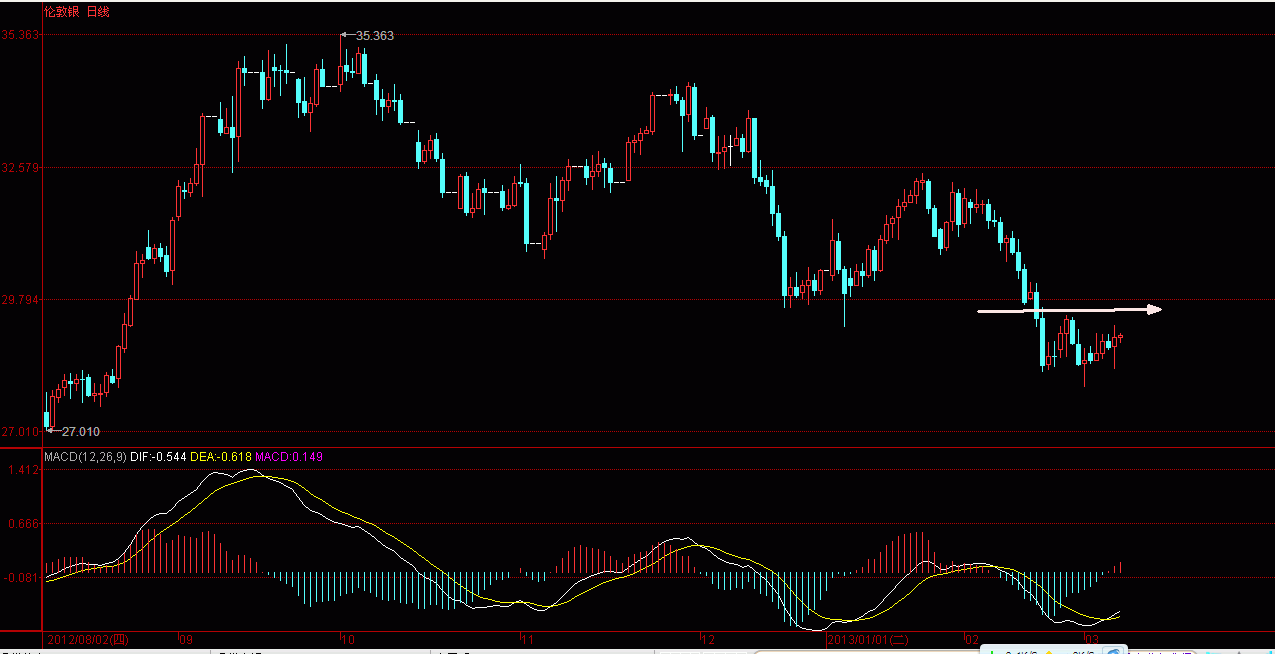Select the -0.081 MACD axis label
This screenshot has height=654, width=1275.
coord(21,577)
